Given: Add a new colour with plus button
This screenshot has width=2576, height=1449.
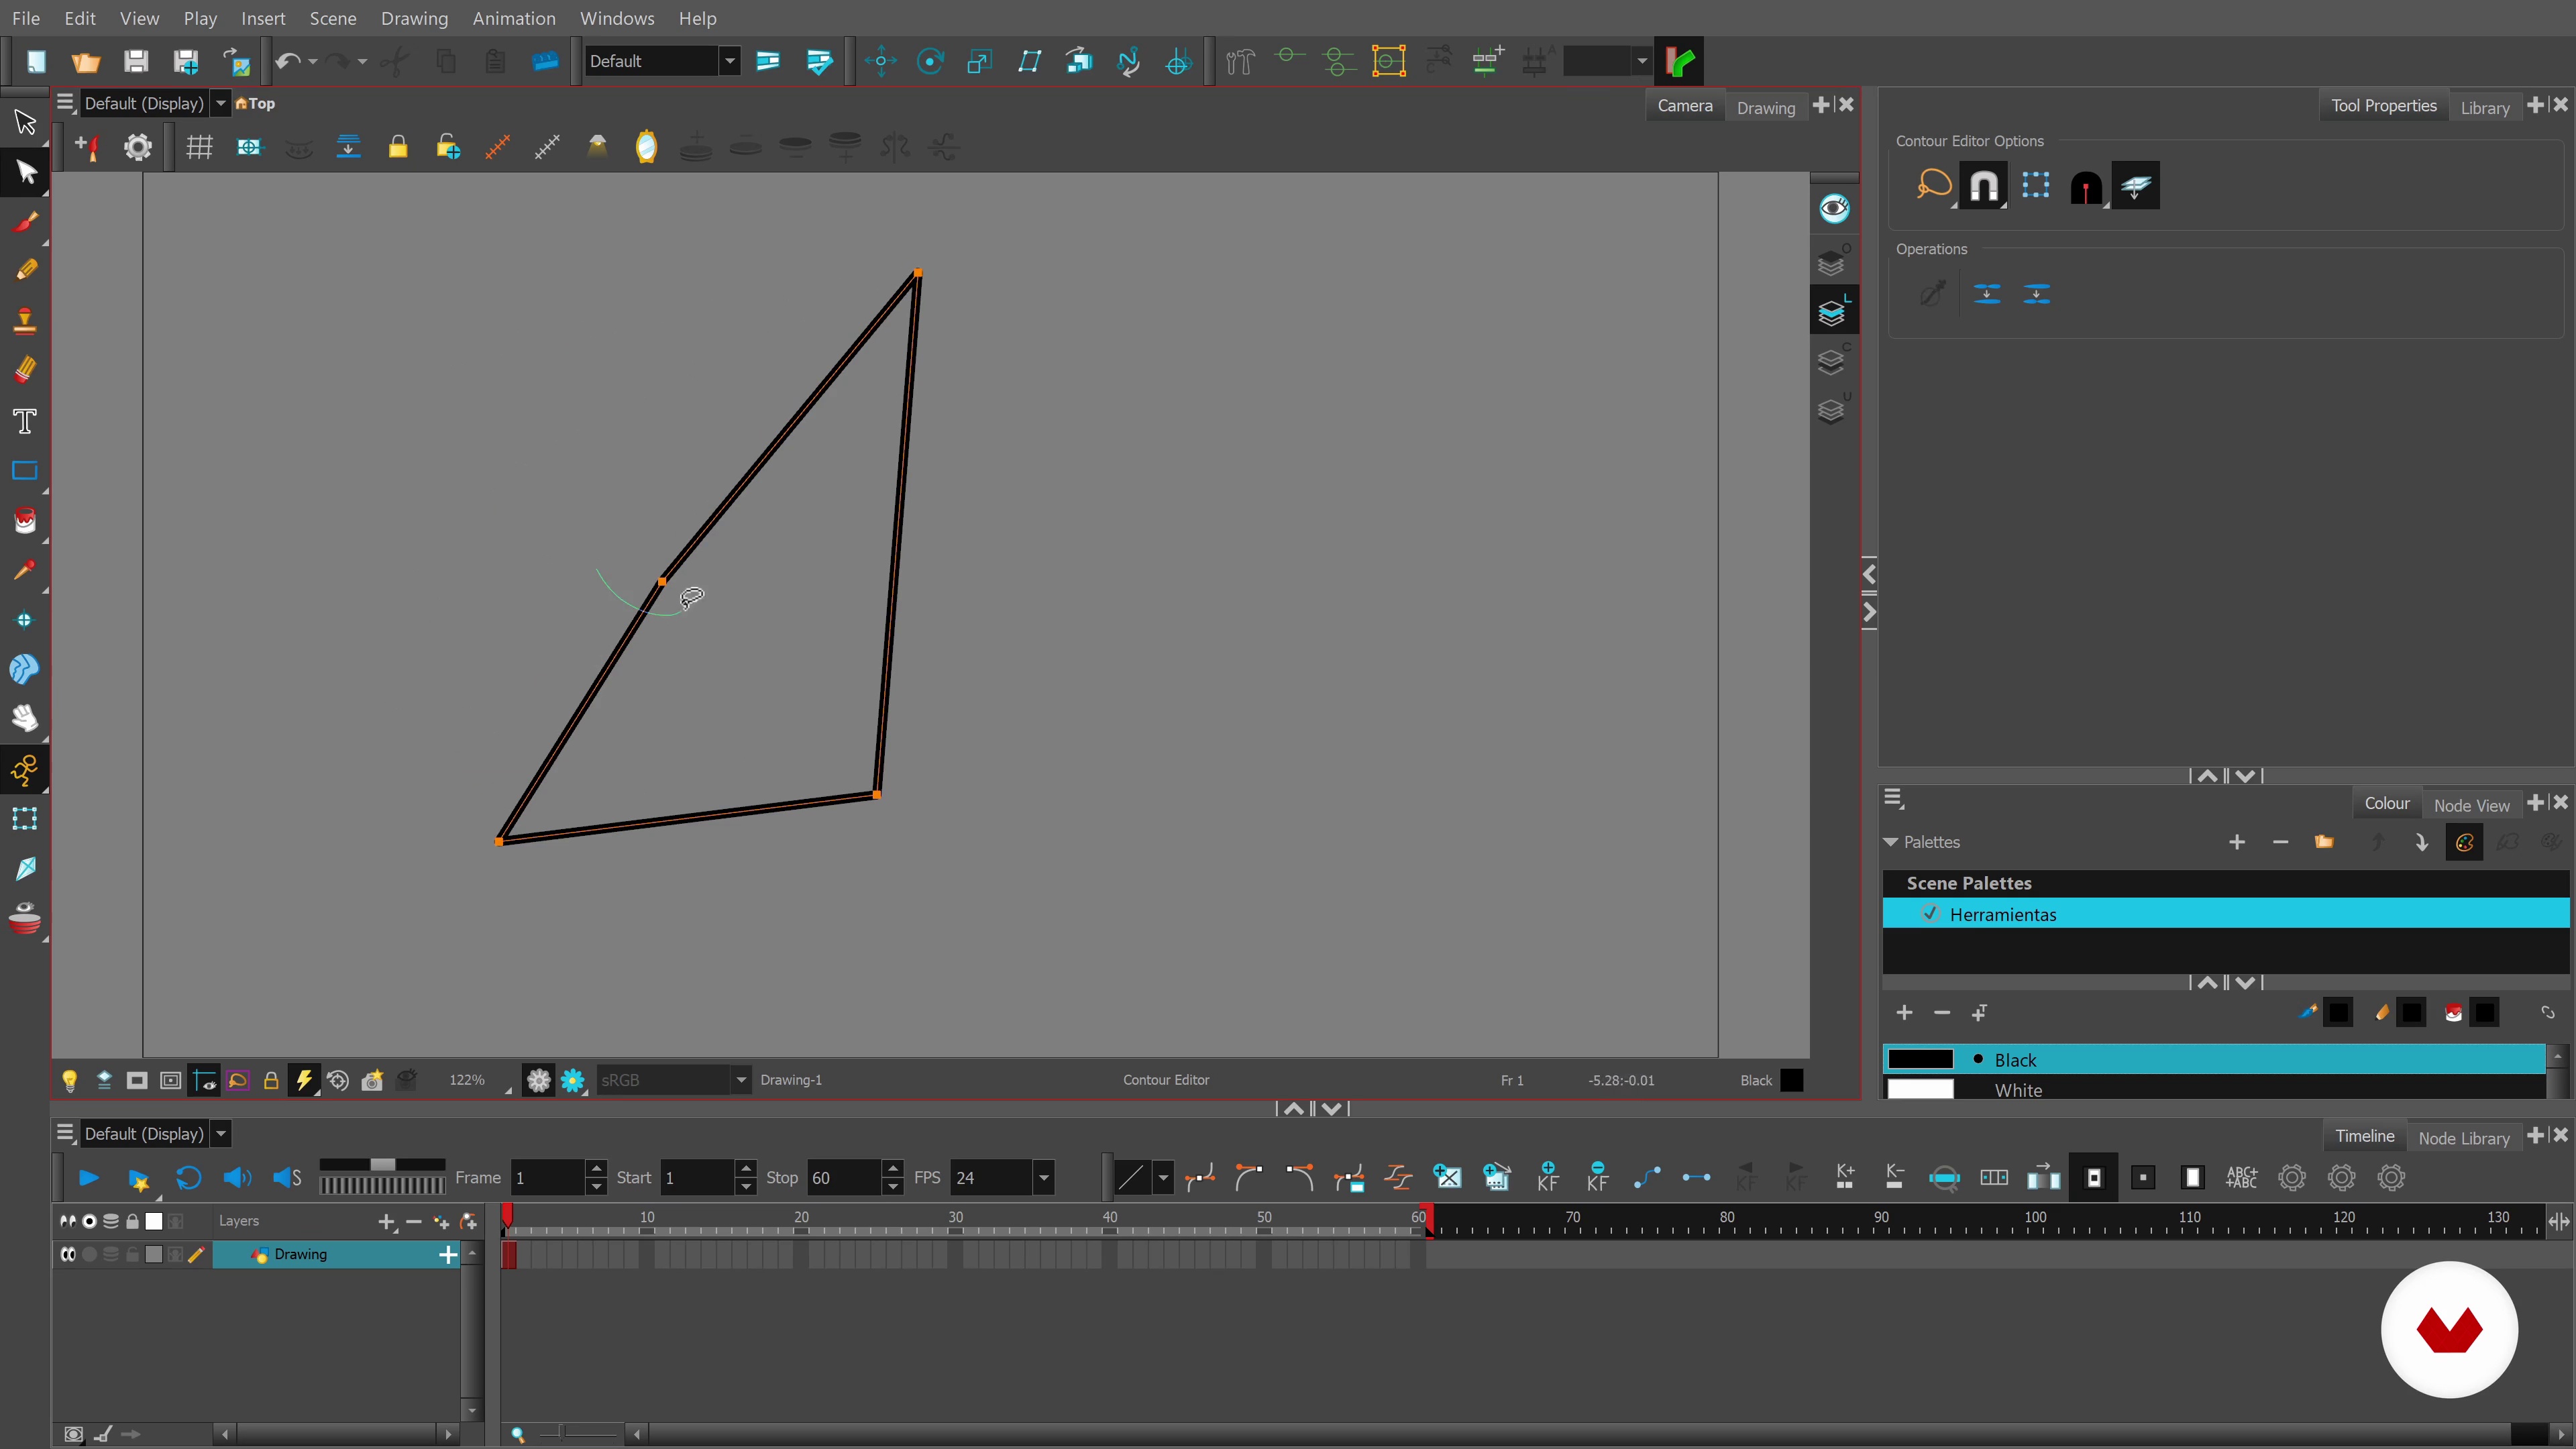Looking at the screenshot, I should [x=1904, y=1013].
